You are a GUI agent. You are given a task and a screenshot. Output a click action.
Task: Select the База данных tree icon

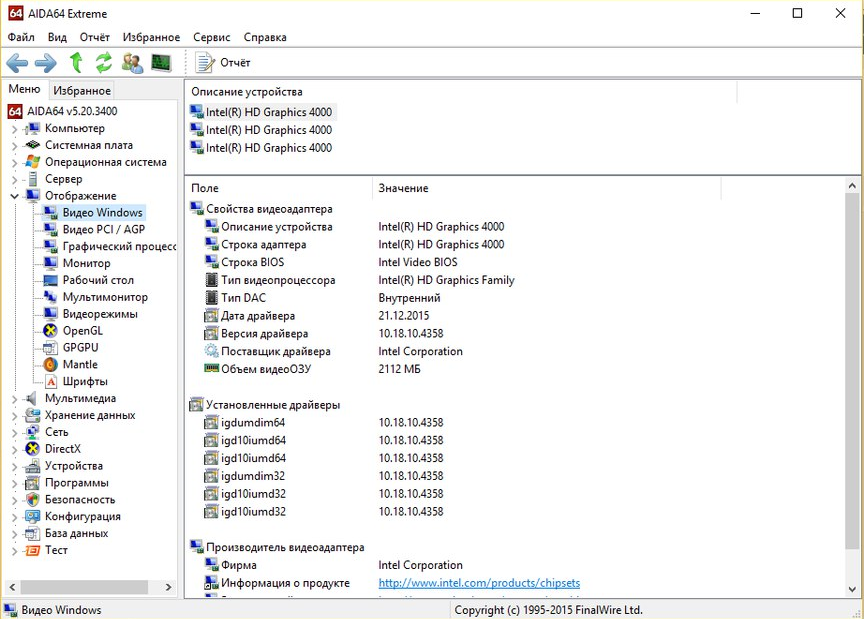pos(33,534)
